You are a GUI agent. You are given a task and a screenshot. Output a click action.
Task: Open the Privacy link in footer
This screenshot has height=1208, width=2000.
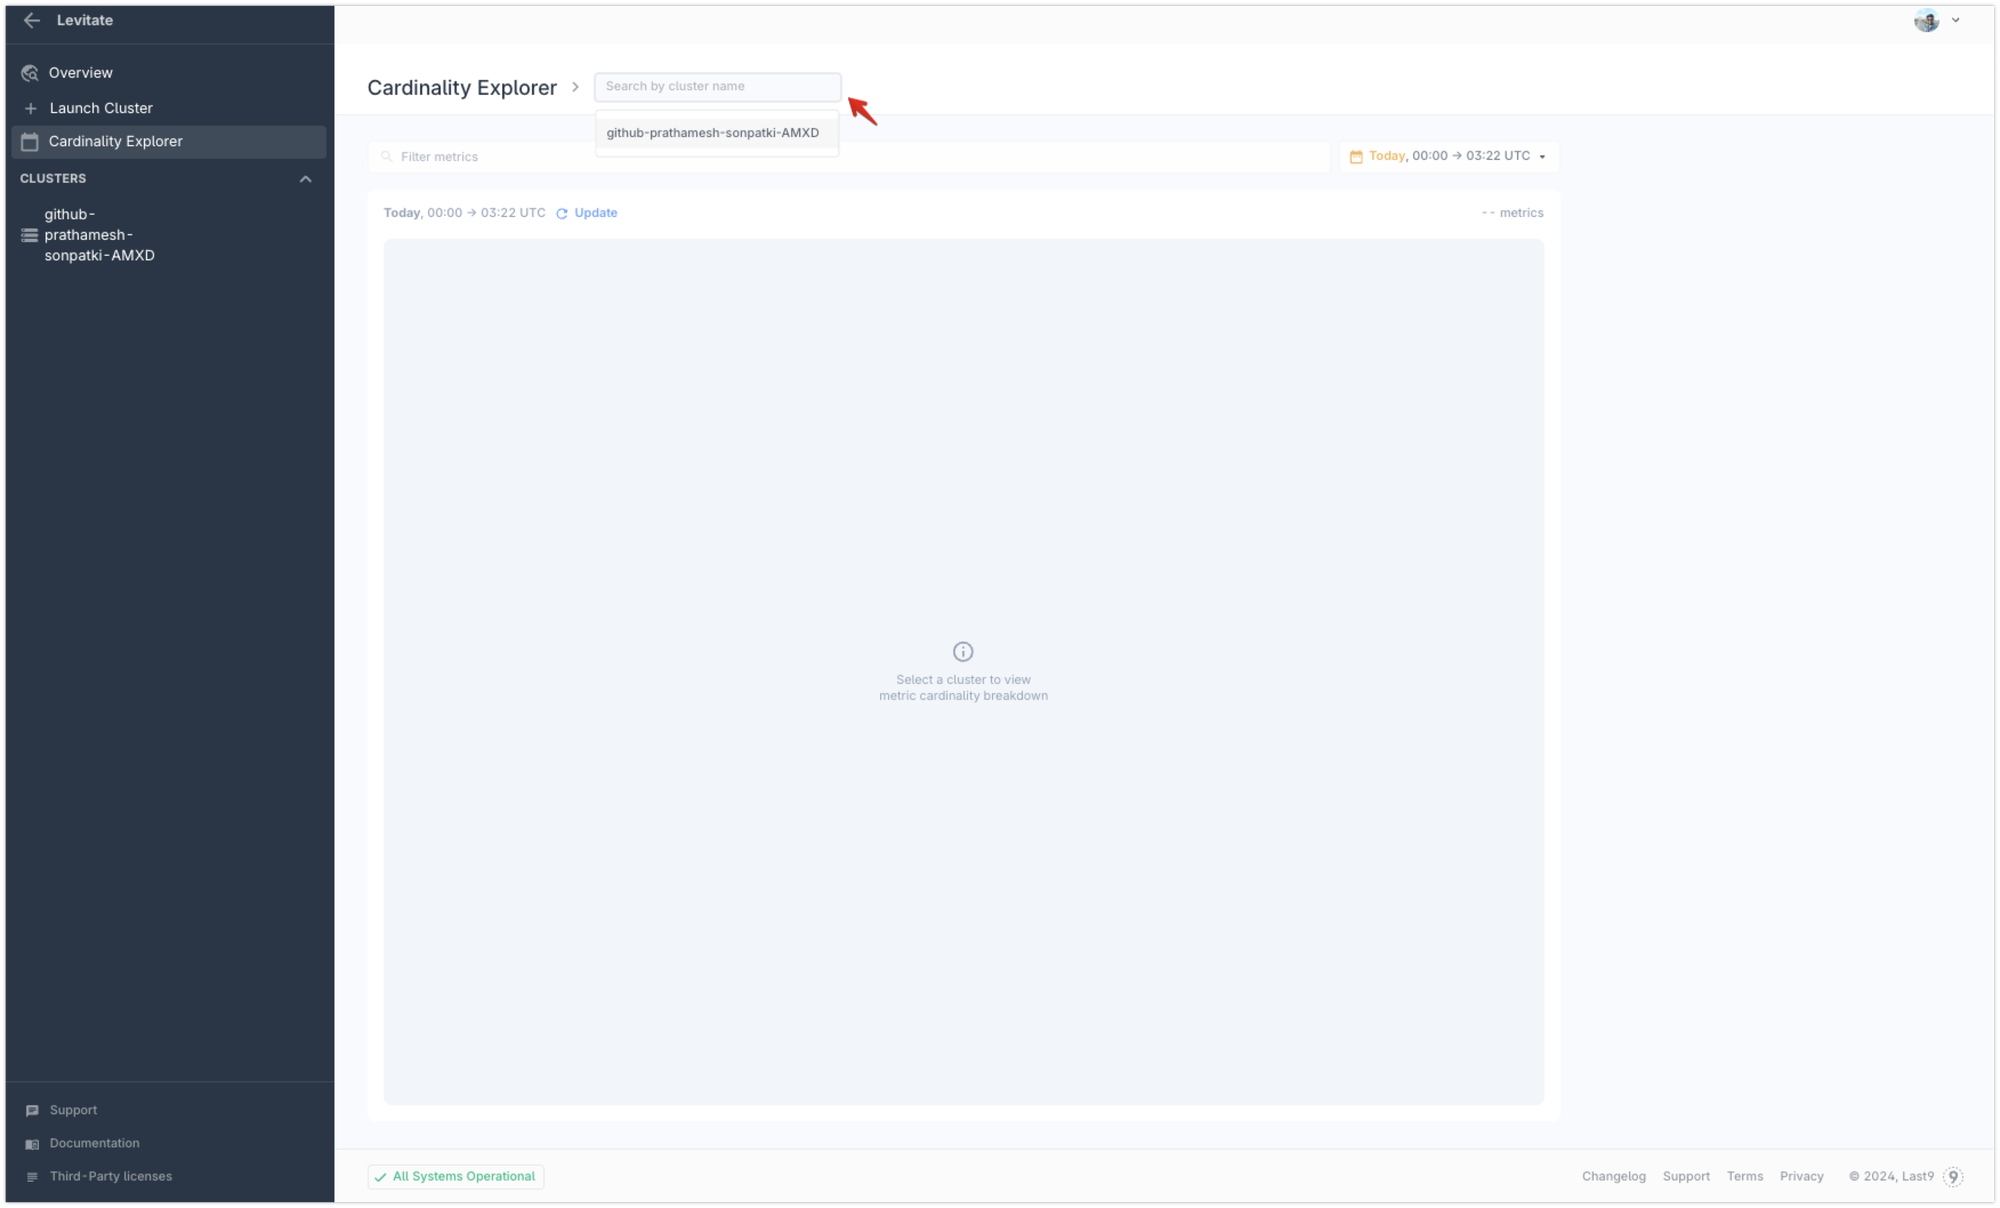click(1802, 1176)
